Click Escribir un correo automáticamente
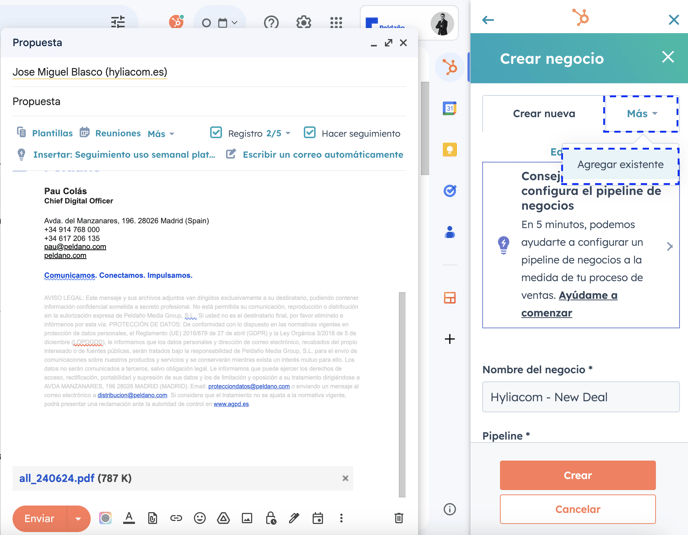 [315, 154]
